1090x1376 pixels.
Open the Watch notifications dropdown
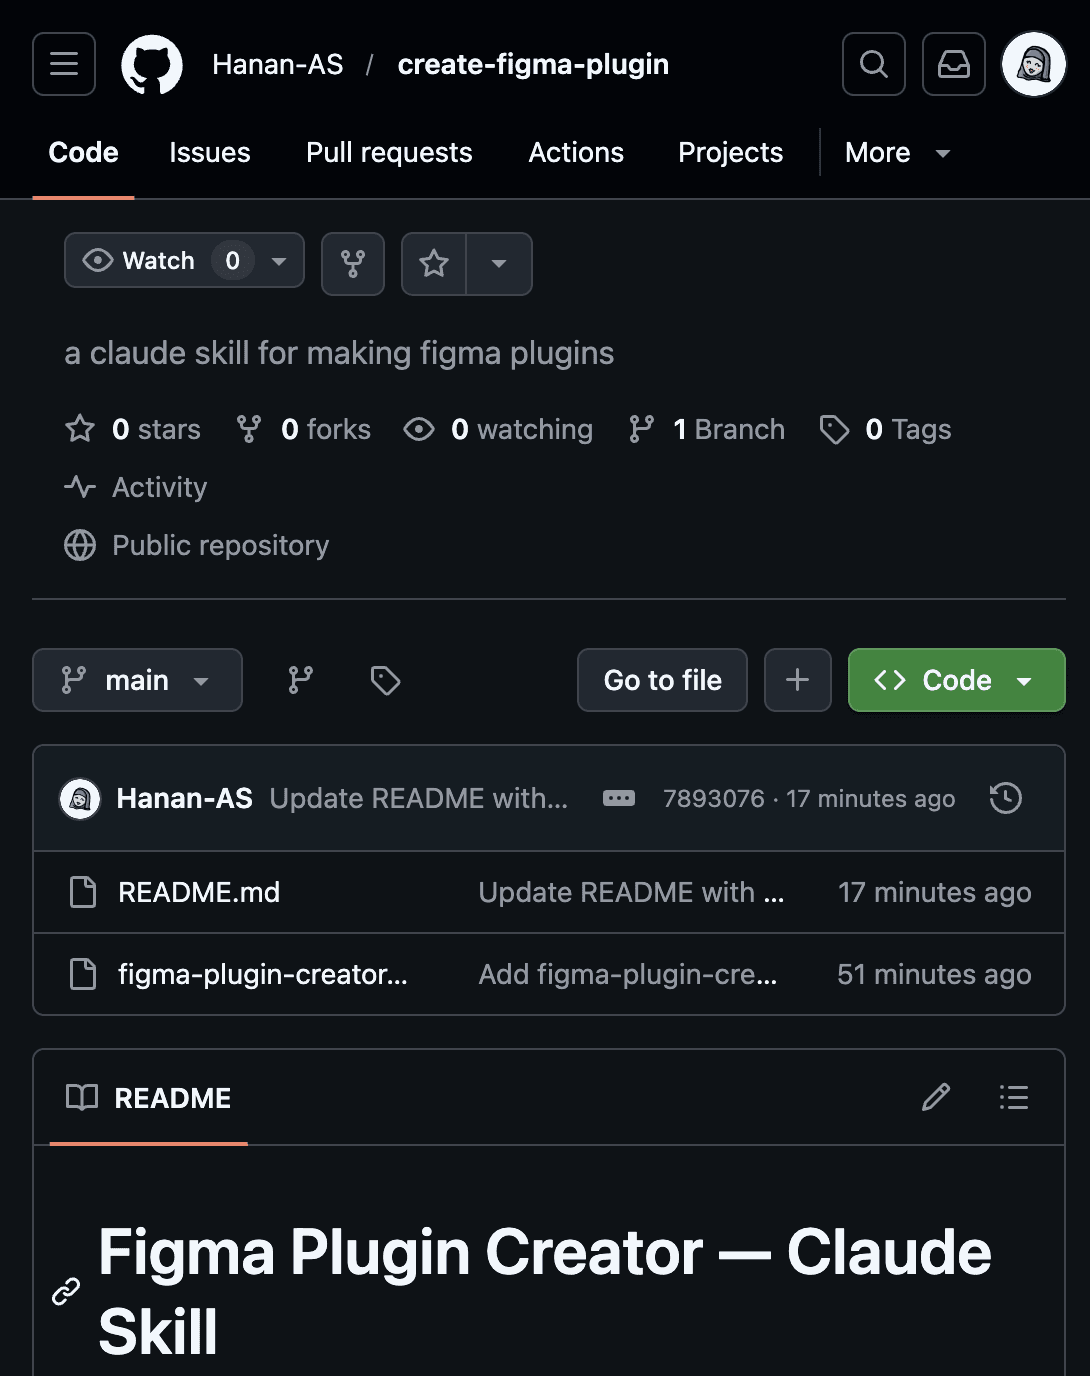[184, 261]
